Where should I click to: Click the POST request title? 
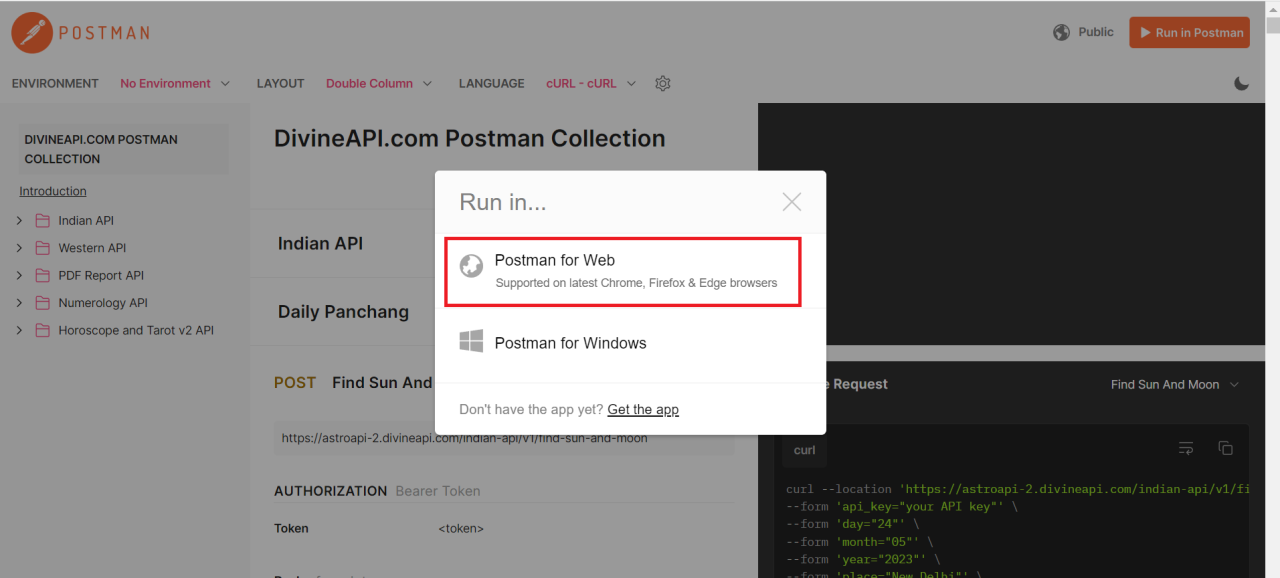point(353,382)
